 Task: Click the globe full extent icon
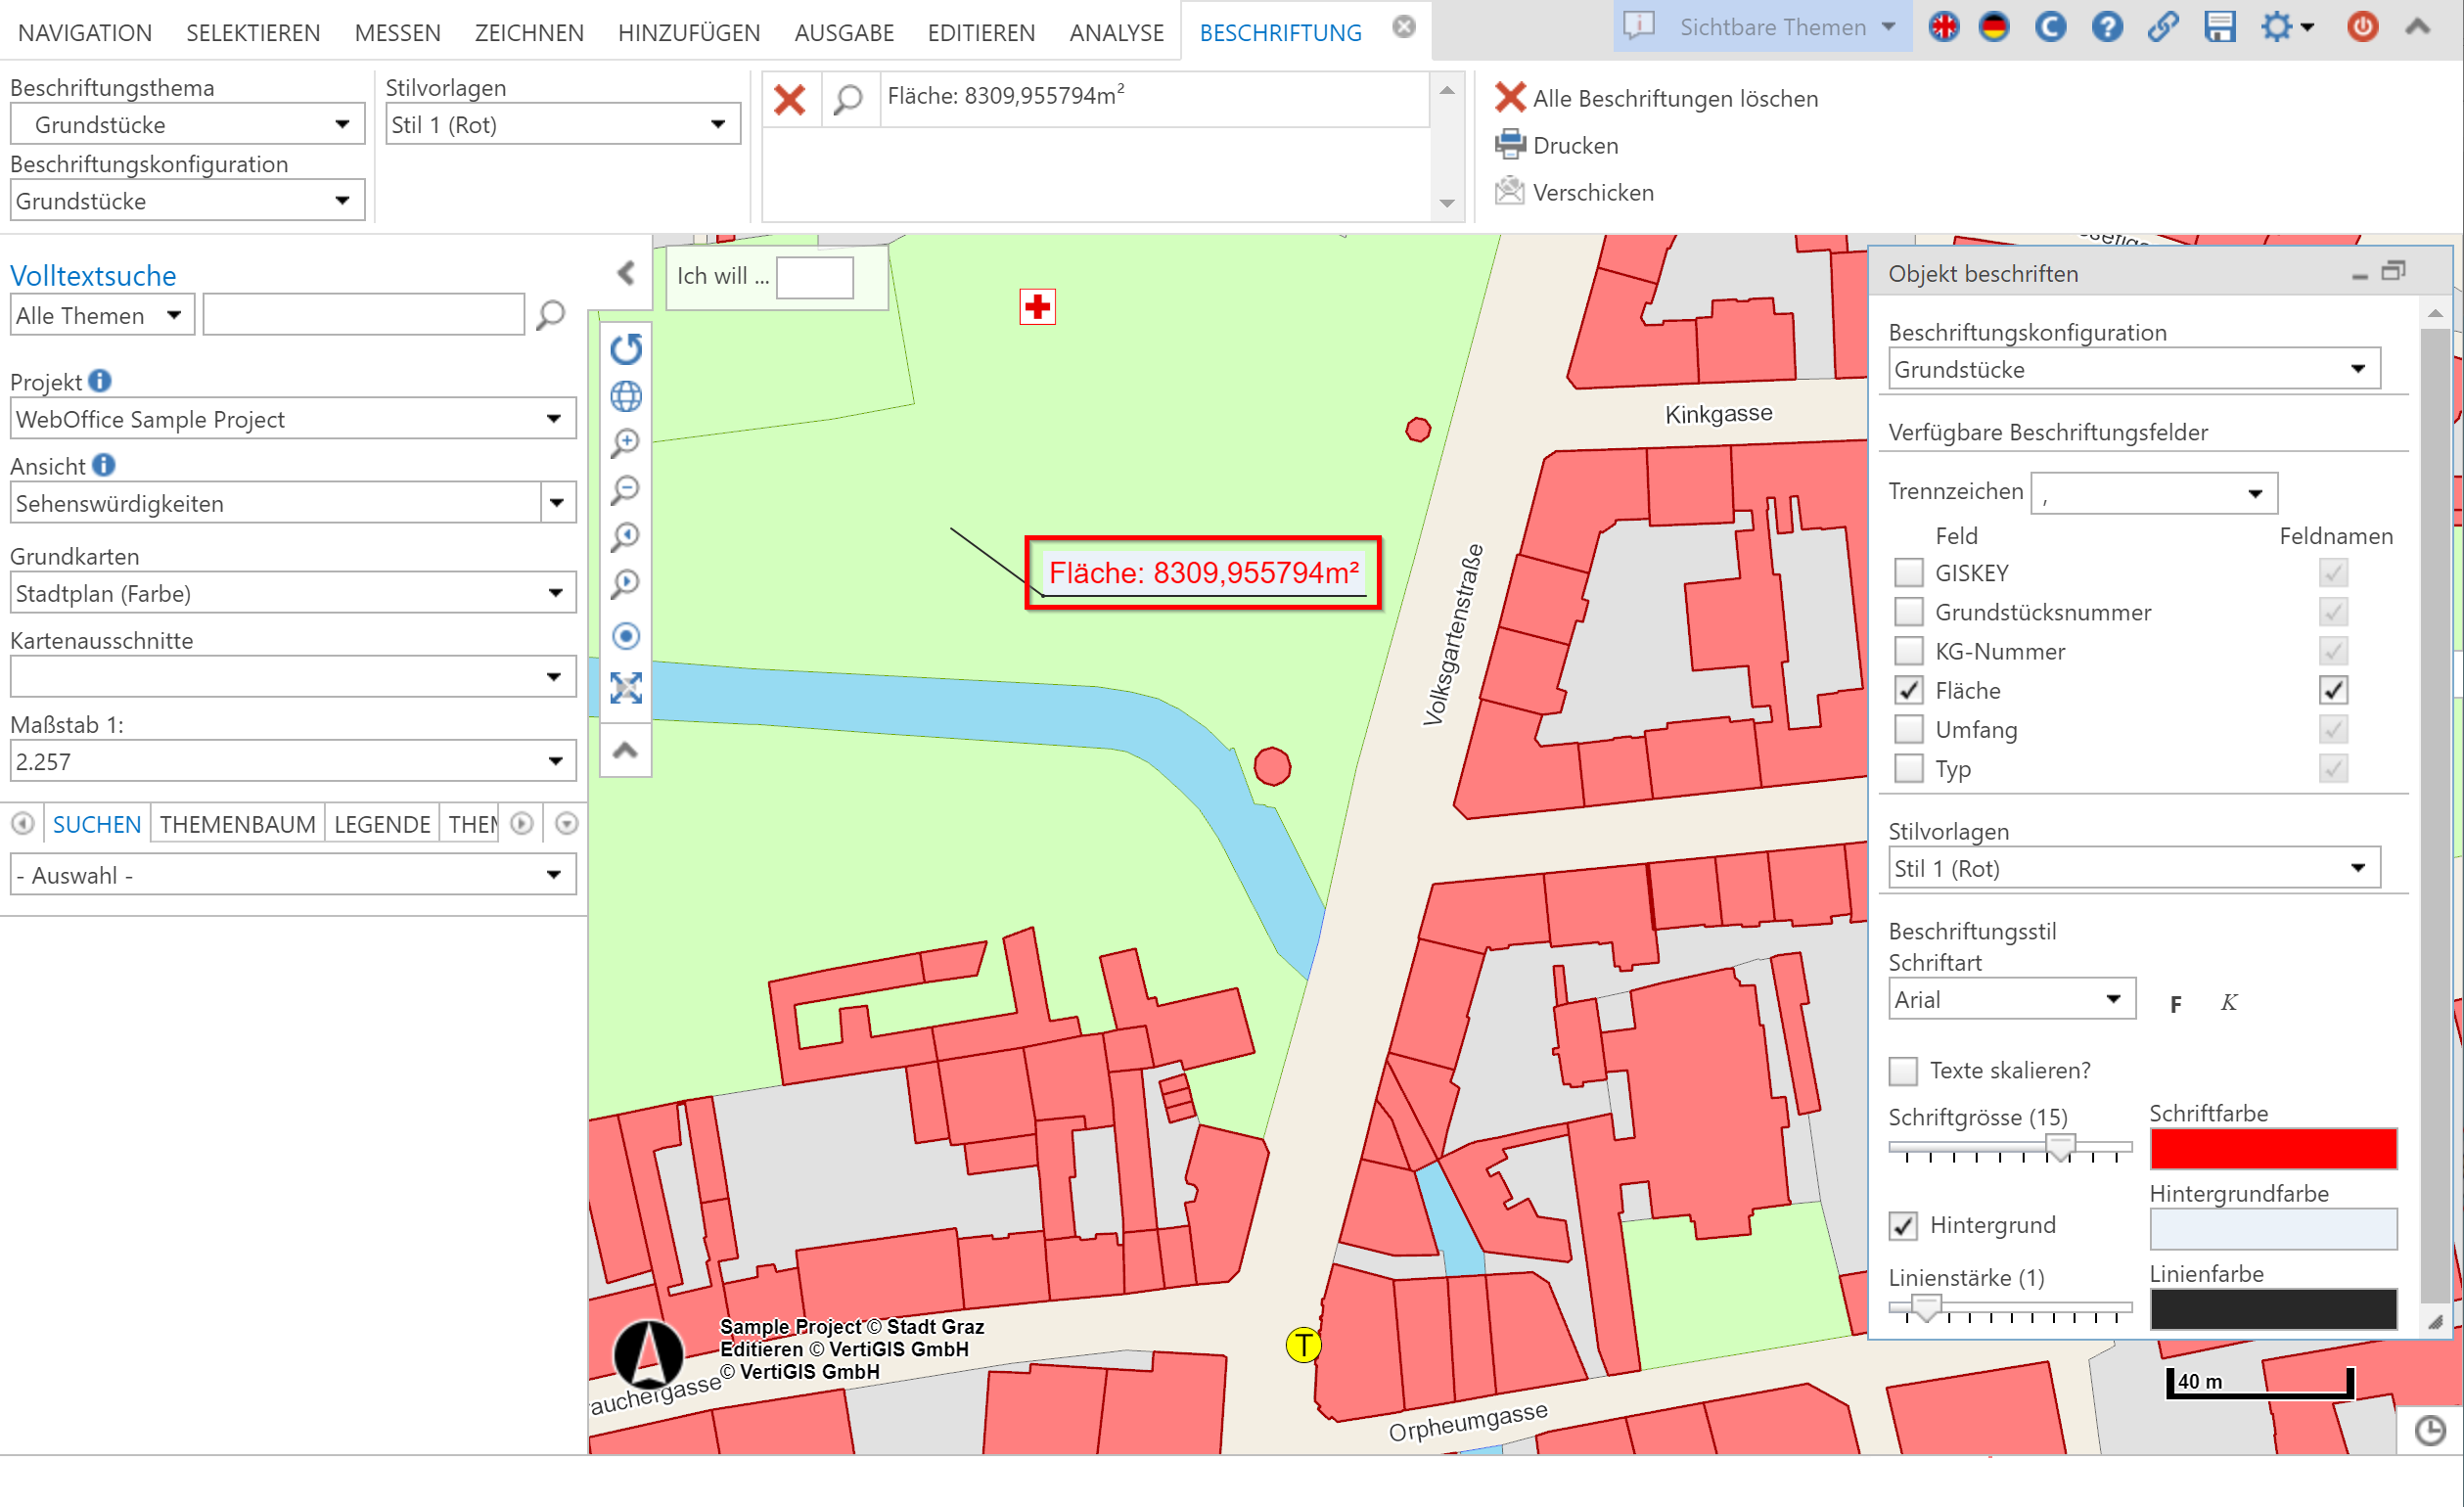[626, 396]
